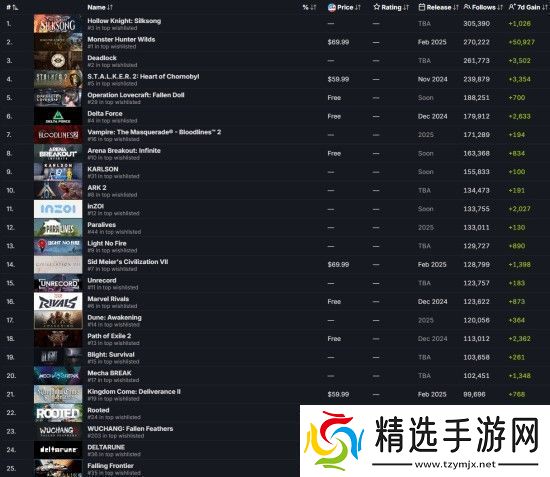Open the Falling Frontier game link
This screenshot has height=477, width=550.
point(110,466)
